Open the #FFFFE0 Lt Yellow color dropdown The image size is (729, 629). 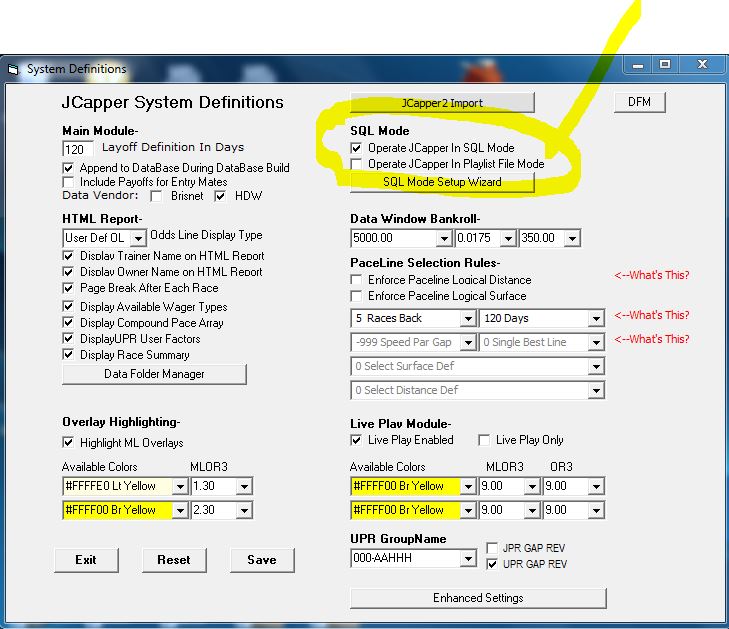[180, 487]
